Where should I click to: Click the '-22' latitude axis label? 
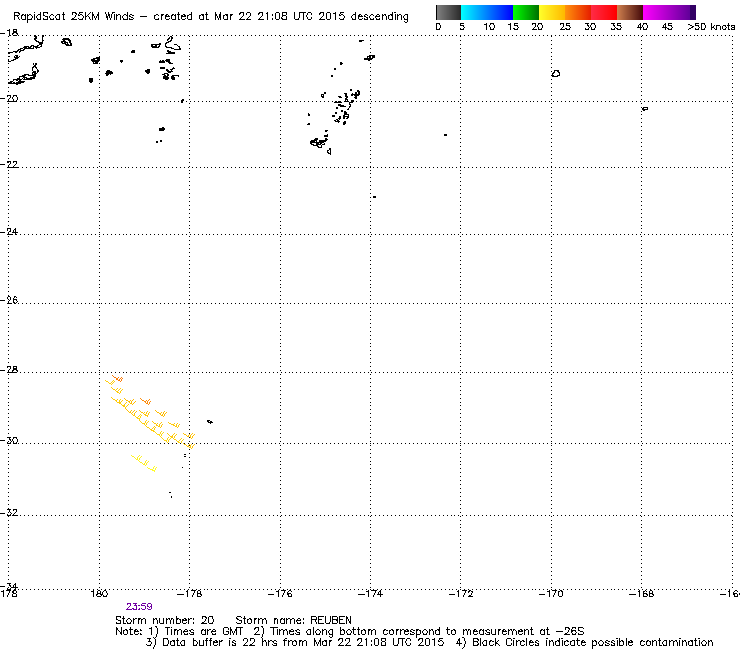click(9, 165)
